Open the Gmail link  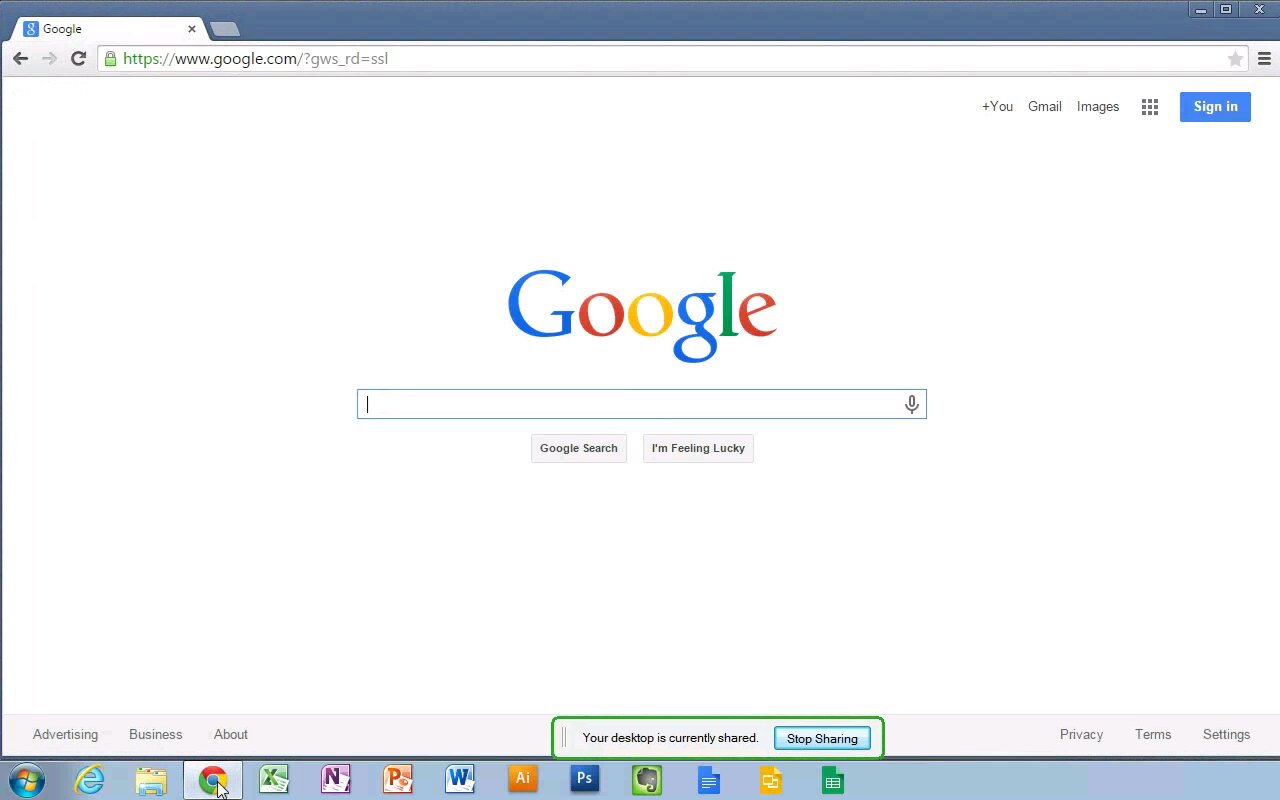1044,107
